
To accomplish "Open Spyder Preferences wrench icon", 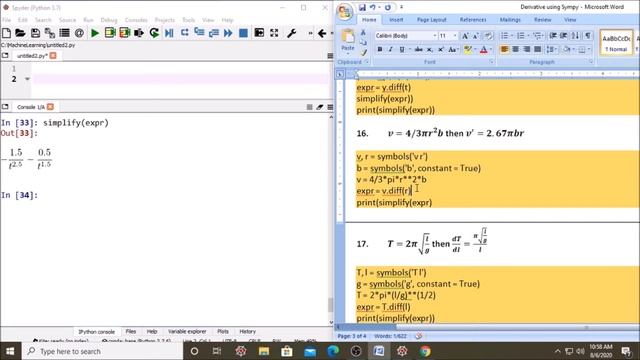I will coord(291,33).
